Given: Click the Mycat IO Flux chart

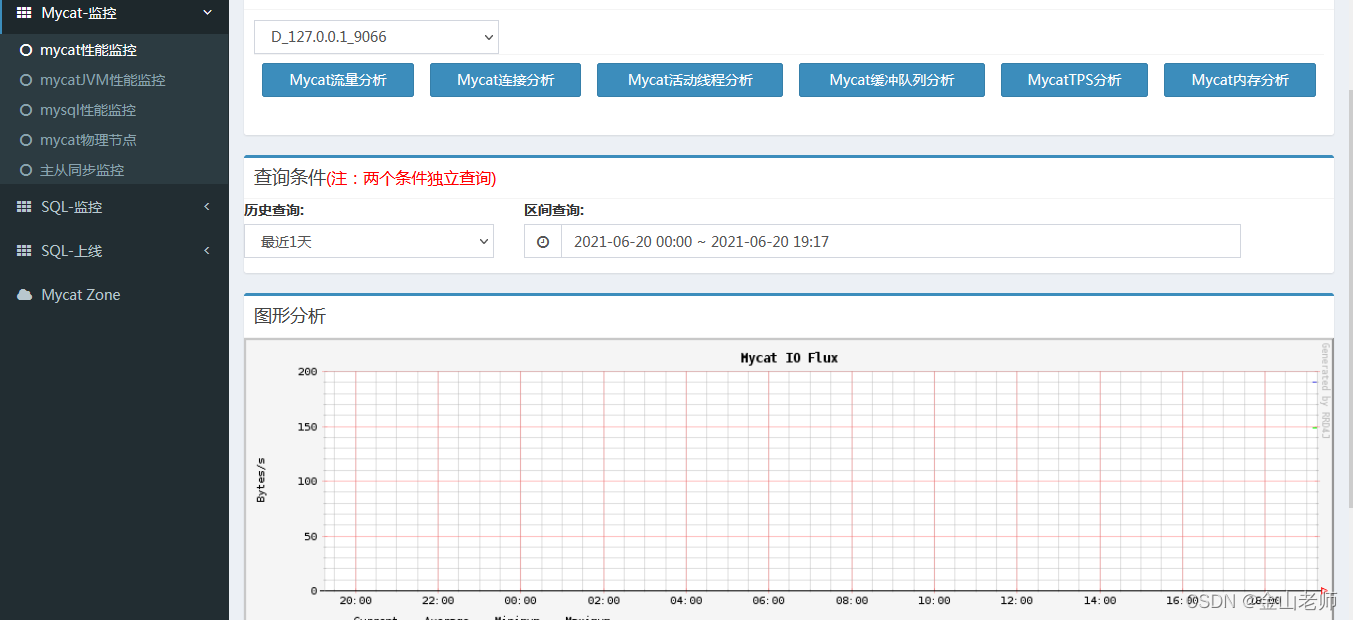Looking at the screenshot, I should (789, 479).
